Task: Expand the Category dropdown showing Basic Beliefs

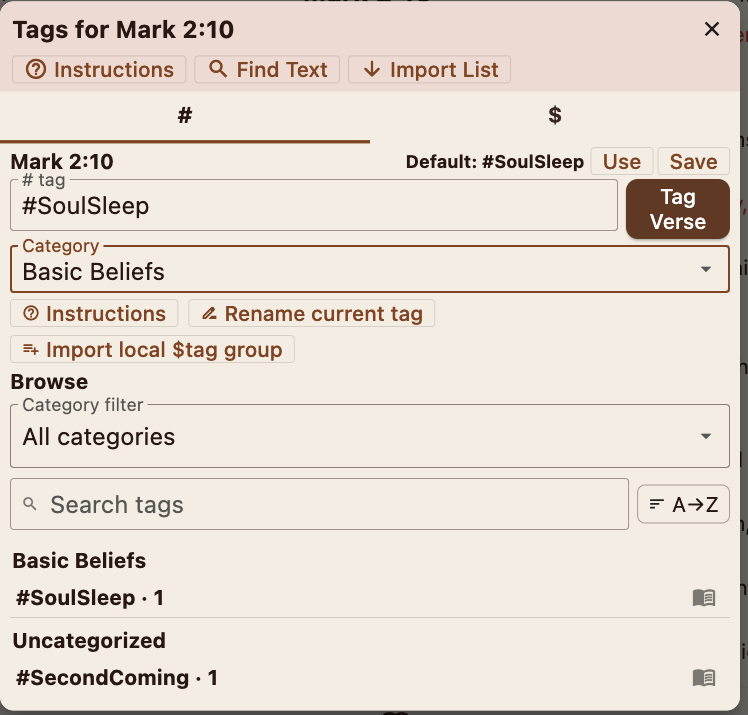Action: (x=369, y=271)
